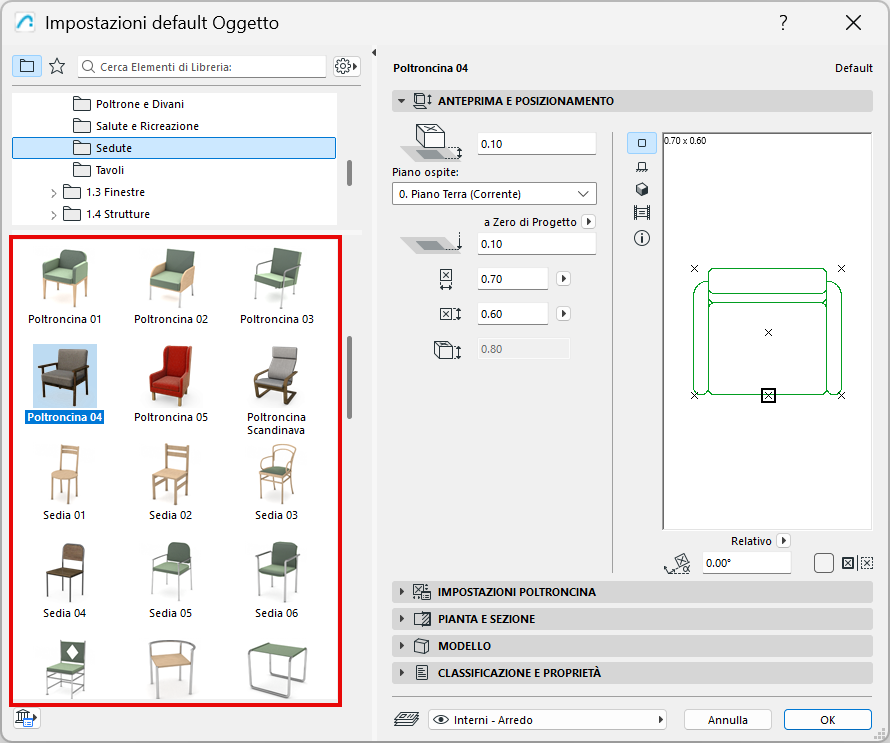The width and height of the screenshot is (890, 743).
Task: Click the Annulla button
Action: point(728,719)
